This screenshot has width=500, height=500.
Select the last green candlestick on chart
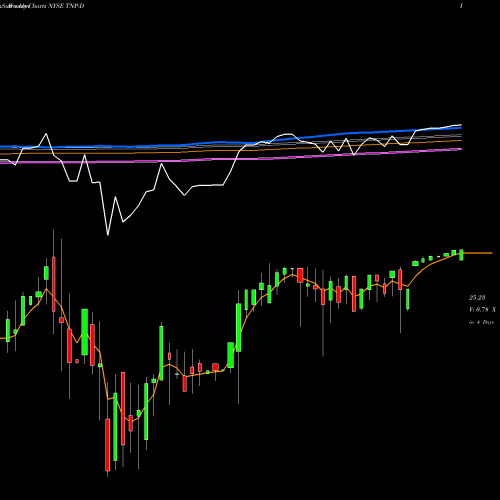tap(461, 255)
